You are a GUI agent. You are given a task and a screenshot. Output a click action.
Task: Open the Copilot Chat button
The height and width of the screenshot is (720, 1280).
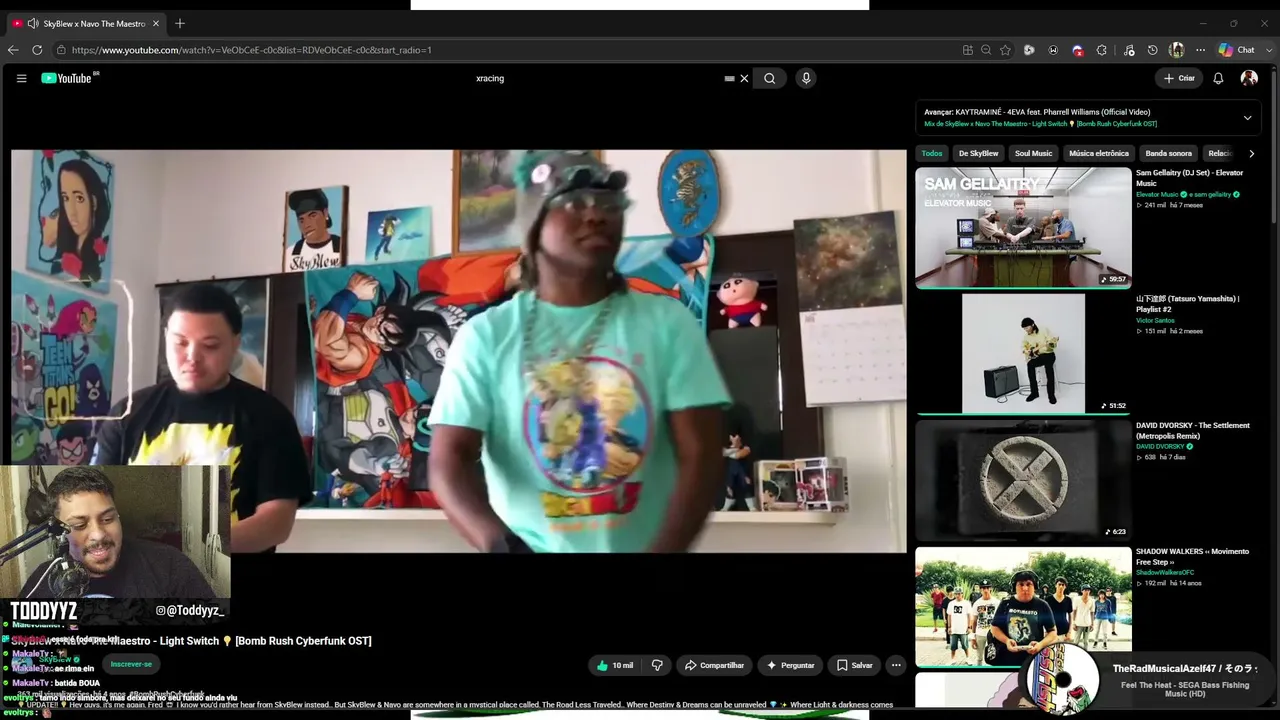[x=1236, y=50]
